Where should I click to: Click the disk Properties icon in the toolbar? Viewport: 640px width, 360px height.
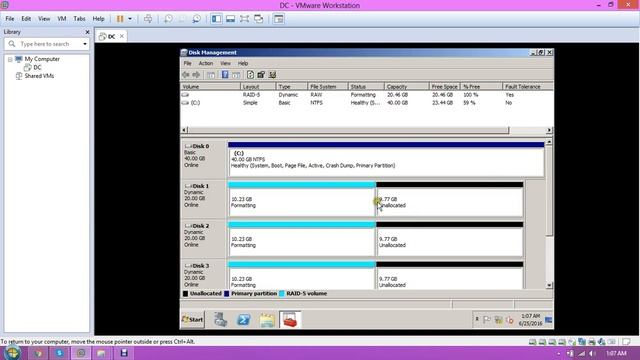click(261, 75)
